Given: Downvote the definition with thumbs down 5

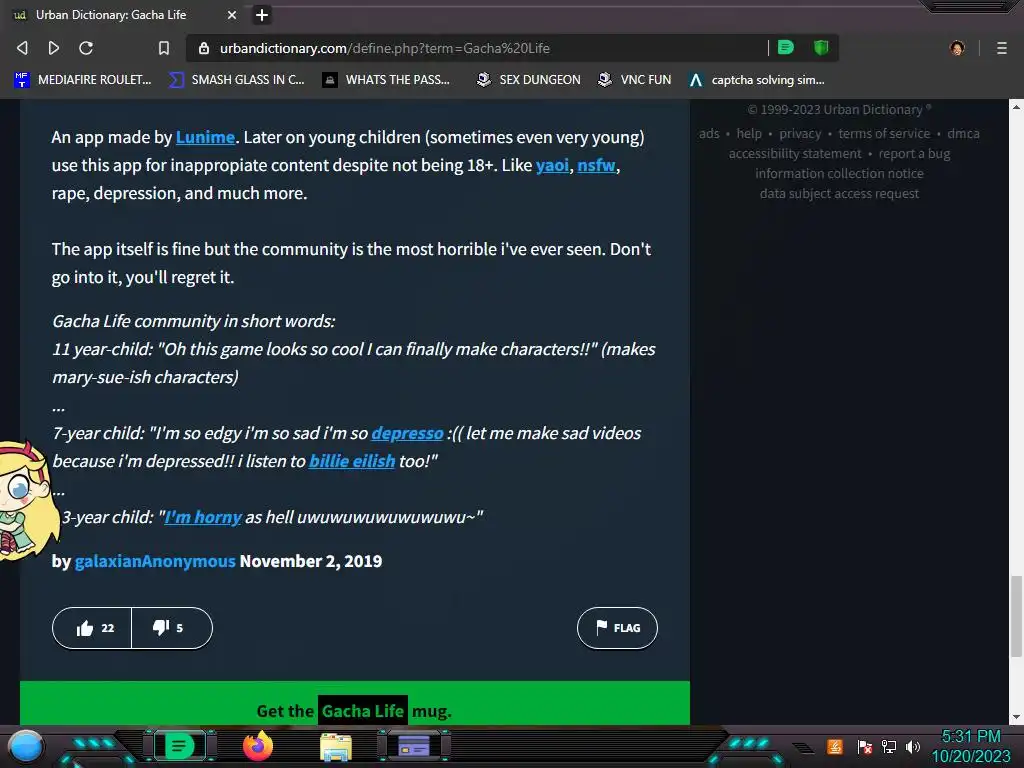Looking at the screenshot, I should pos(172,628).
